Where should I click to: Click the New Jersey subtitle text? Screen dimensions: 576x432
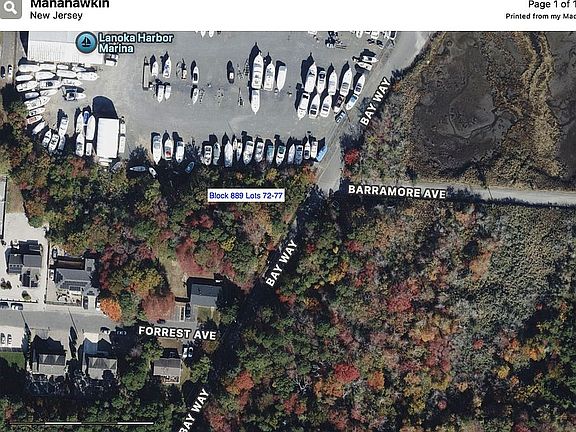(x=56, y=15)
